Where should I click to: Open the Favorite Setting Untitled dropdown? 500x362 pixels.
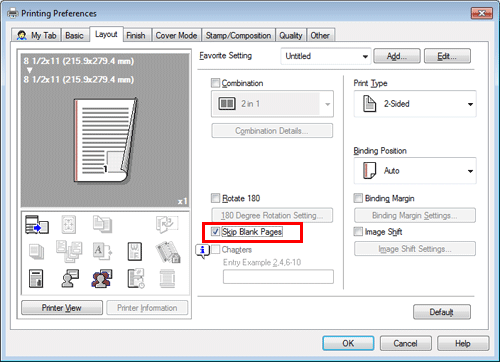pyautogui.click(x=326, y=56)
